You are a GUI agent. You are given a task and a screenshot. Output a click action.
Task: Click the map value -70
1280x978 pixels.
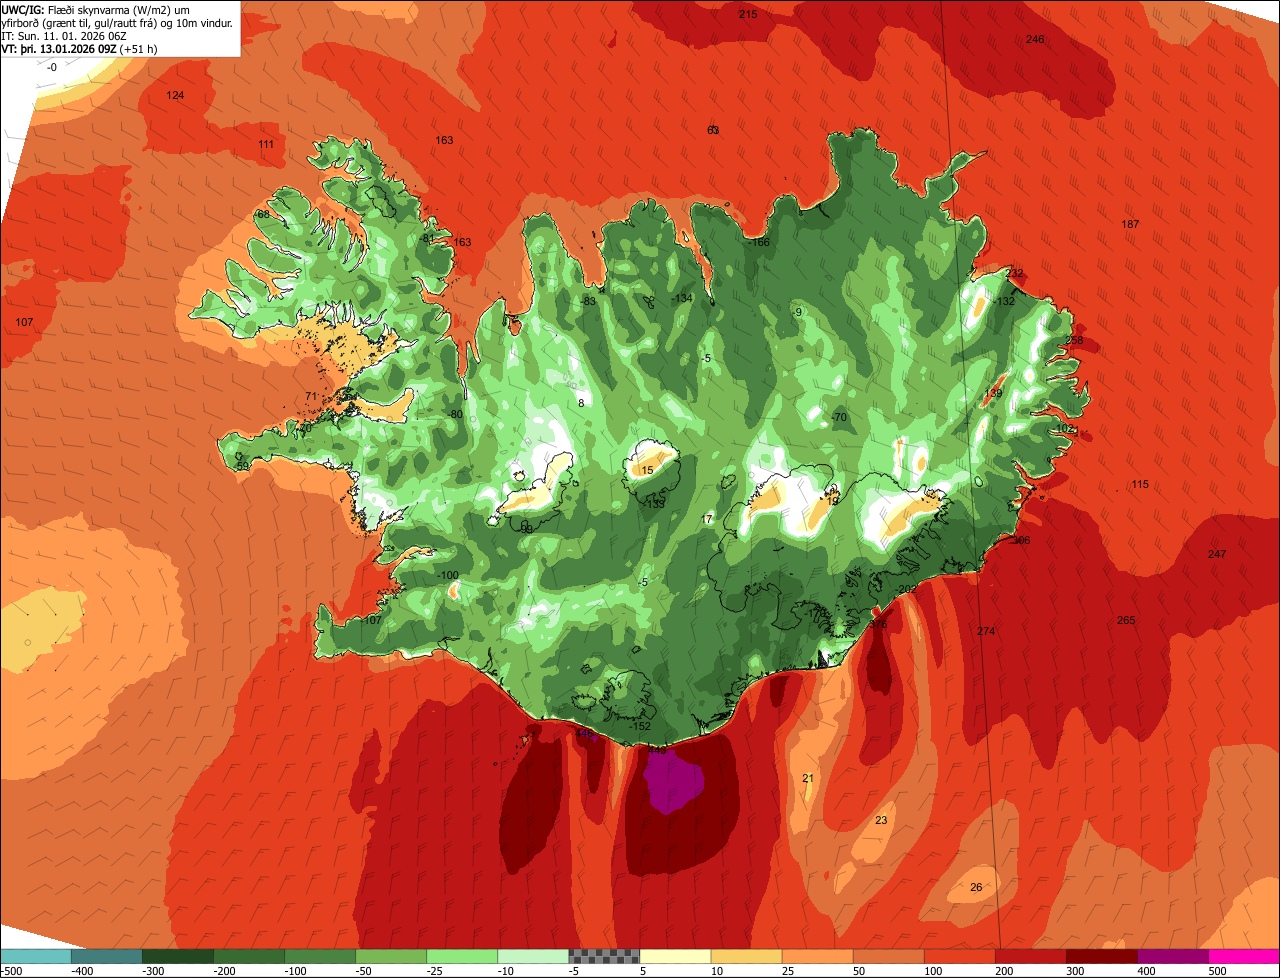point(839,418)
